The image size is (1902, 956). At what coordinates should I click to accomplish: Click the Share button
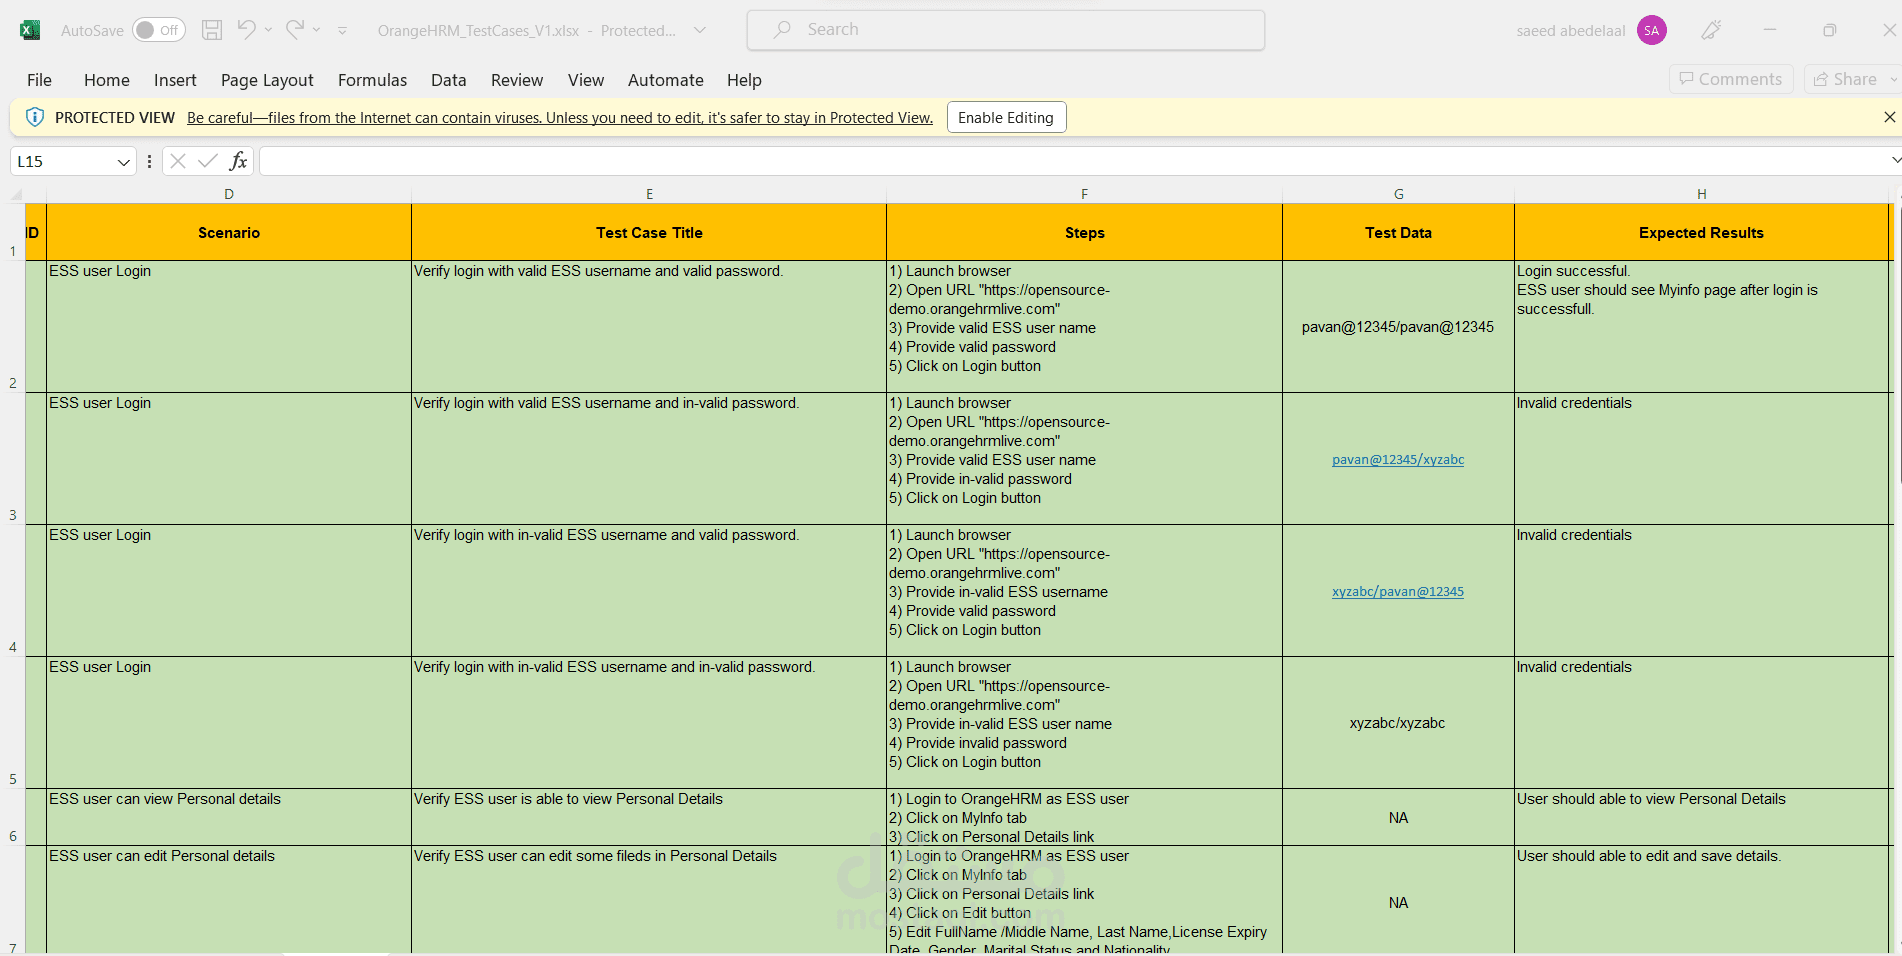pyautogui.click(x=1845, y=79)
